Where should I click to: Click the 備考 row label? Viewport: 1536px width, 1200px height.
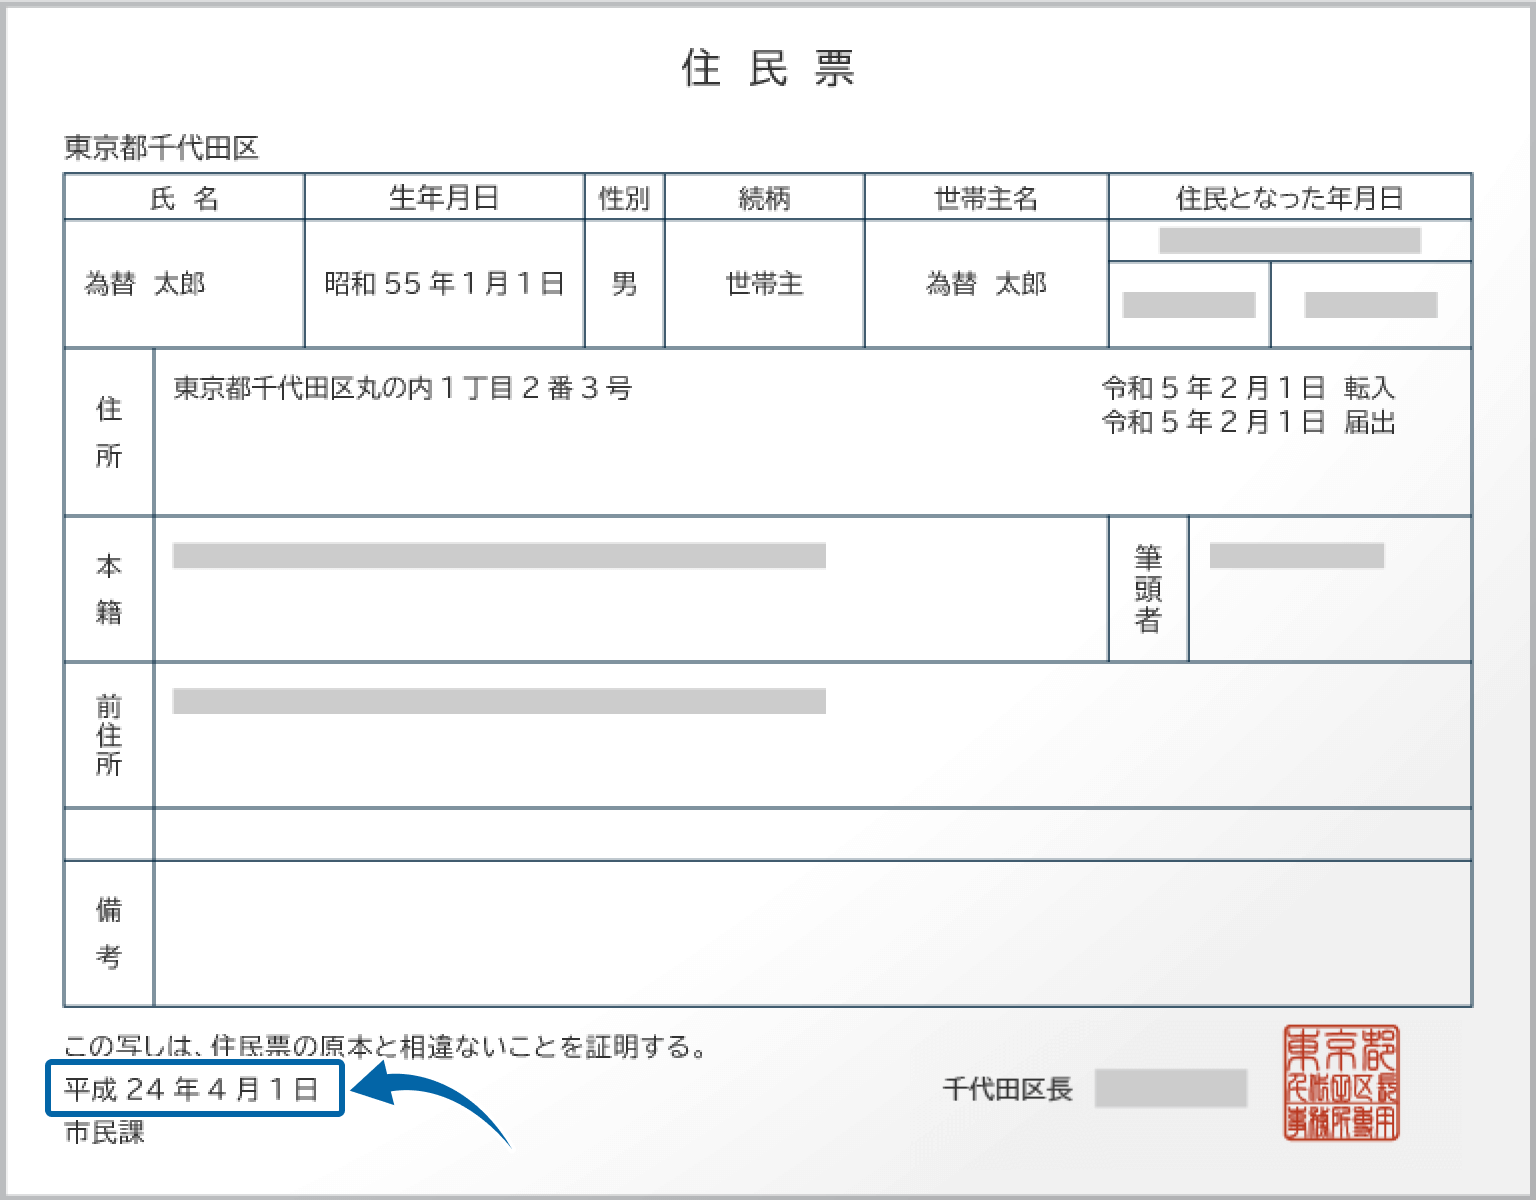tap(109, 933)
